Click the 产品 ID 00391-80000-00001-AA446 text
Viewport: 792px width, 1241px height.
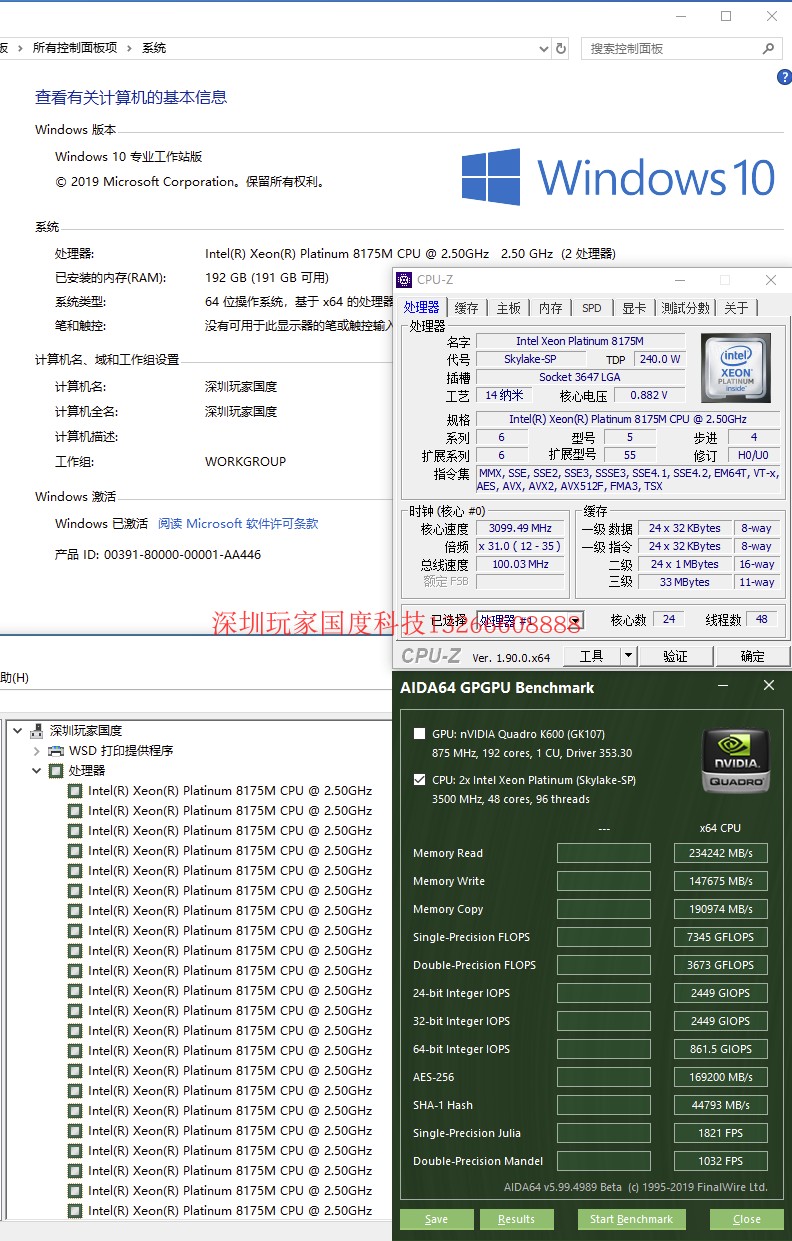(158, 554)
